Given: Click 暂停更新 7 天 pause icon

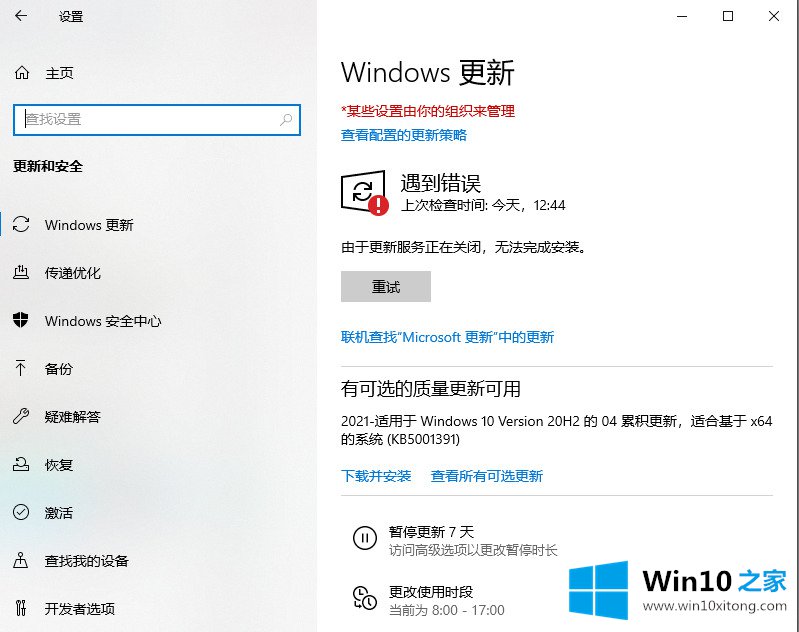Looking at the screenshot, I should click(x=365, y=538).
